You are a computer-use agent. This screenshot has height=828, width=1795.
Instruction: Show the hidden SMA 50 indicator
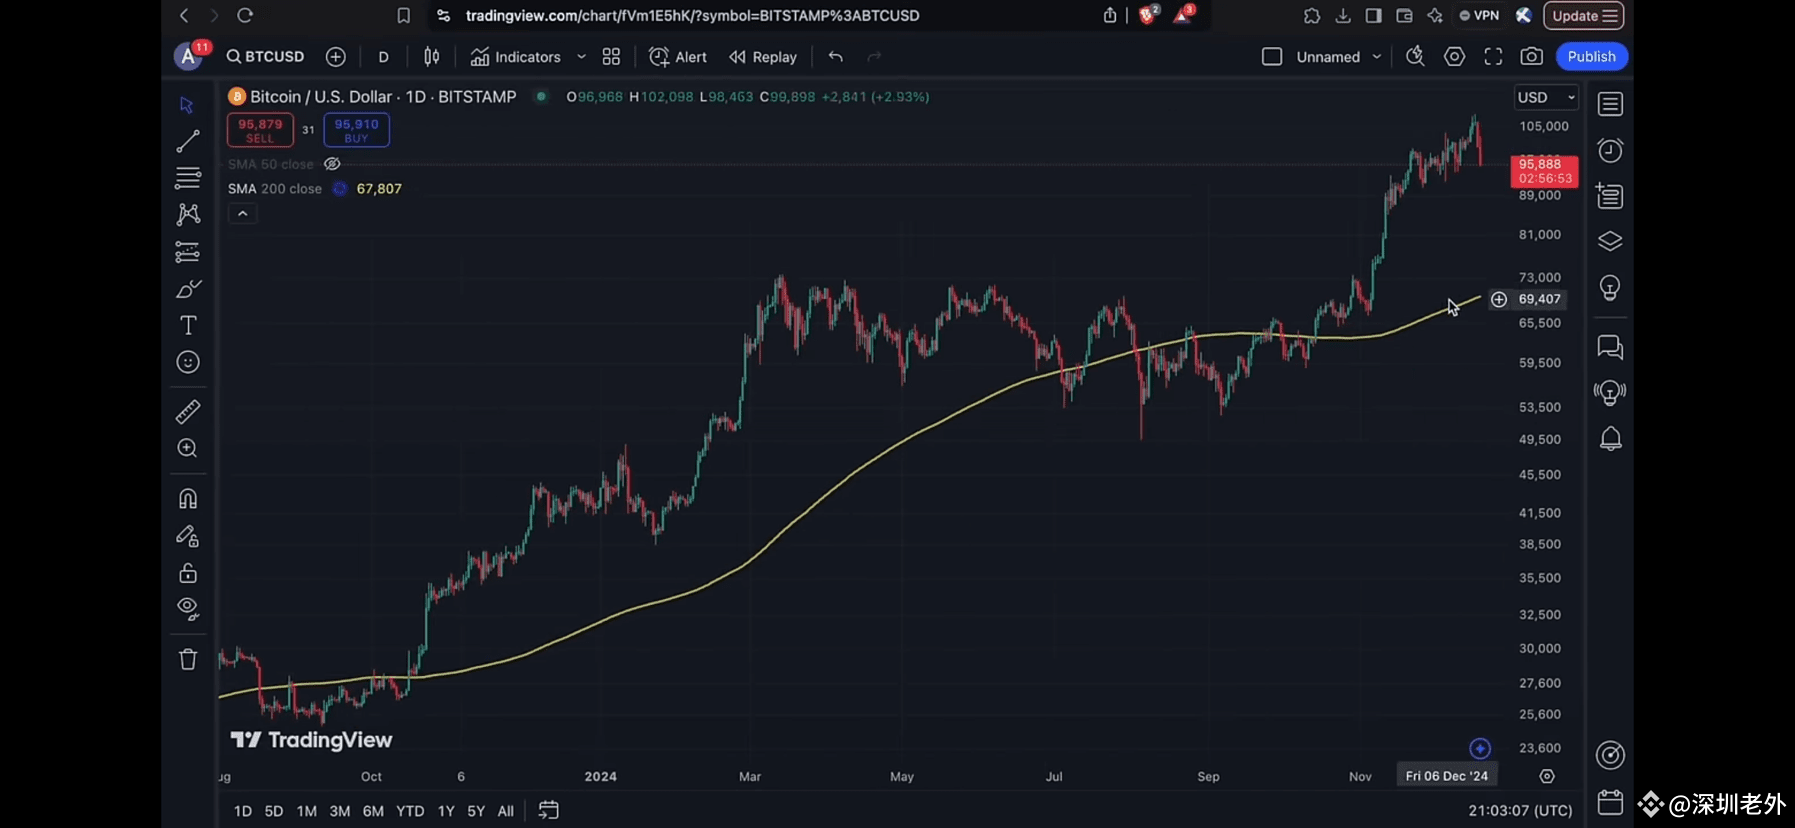pos(332,164)
